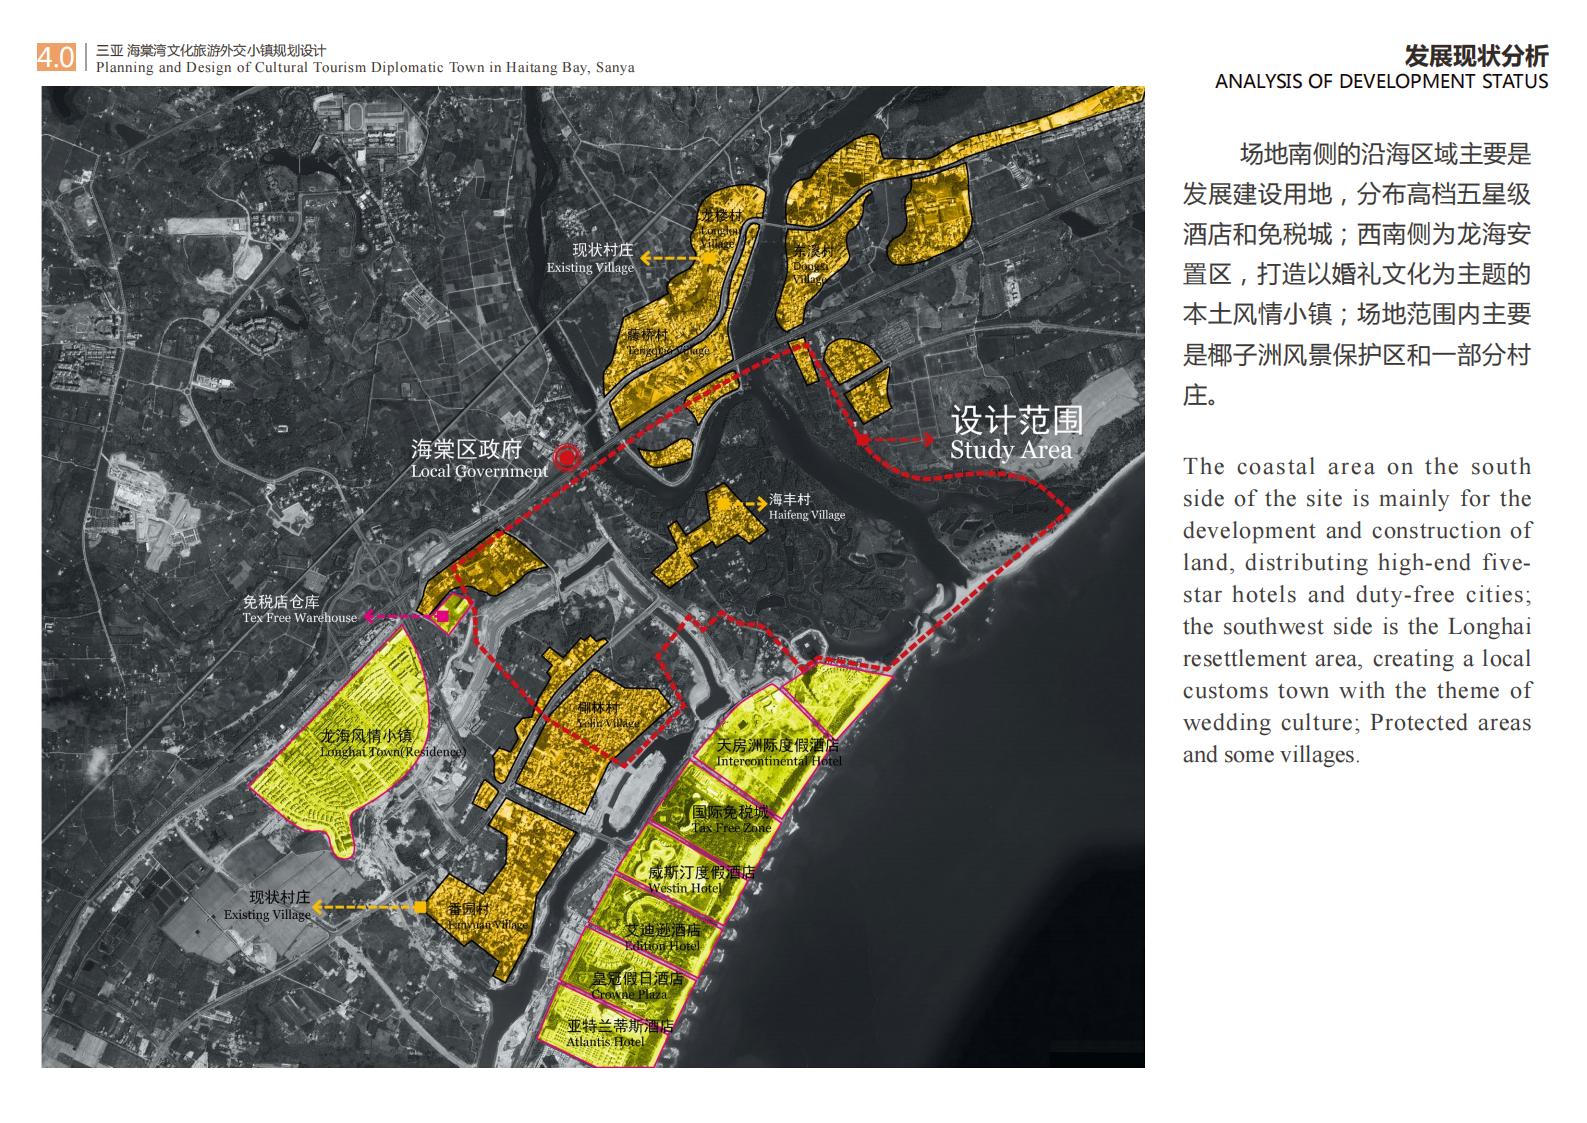Click the heading "ANALYSIS OF DEVELOPMENT STATUS"

click(1381, 82)
